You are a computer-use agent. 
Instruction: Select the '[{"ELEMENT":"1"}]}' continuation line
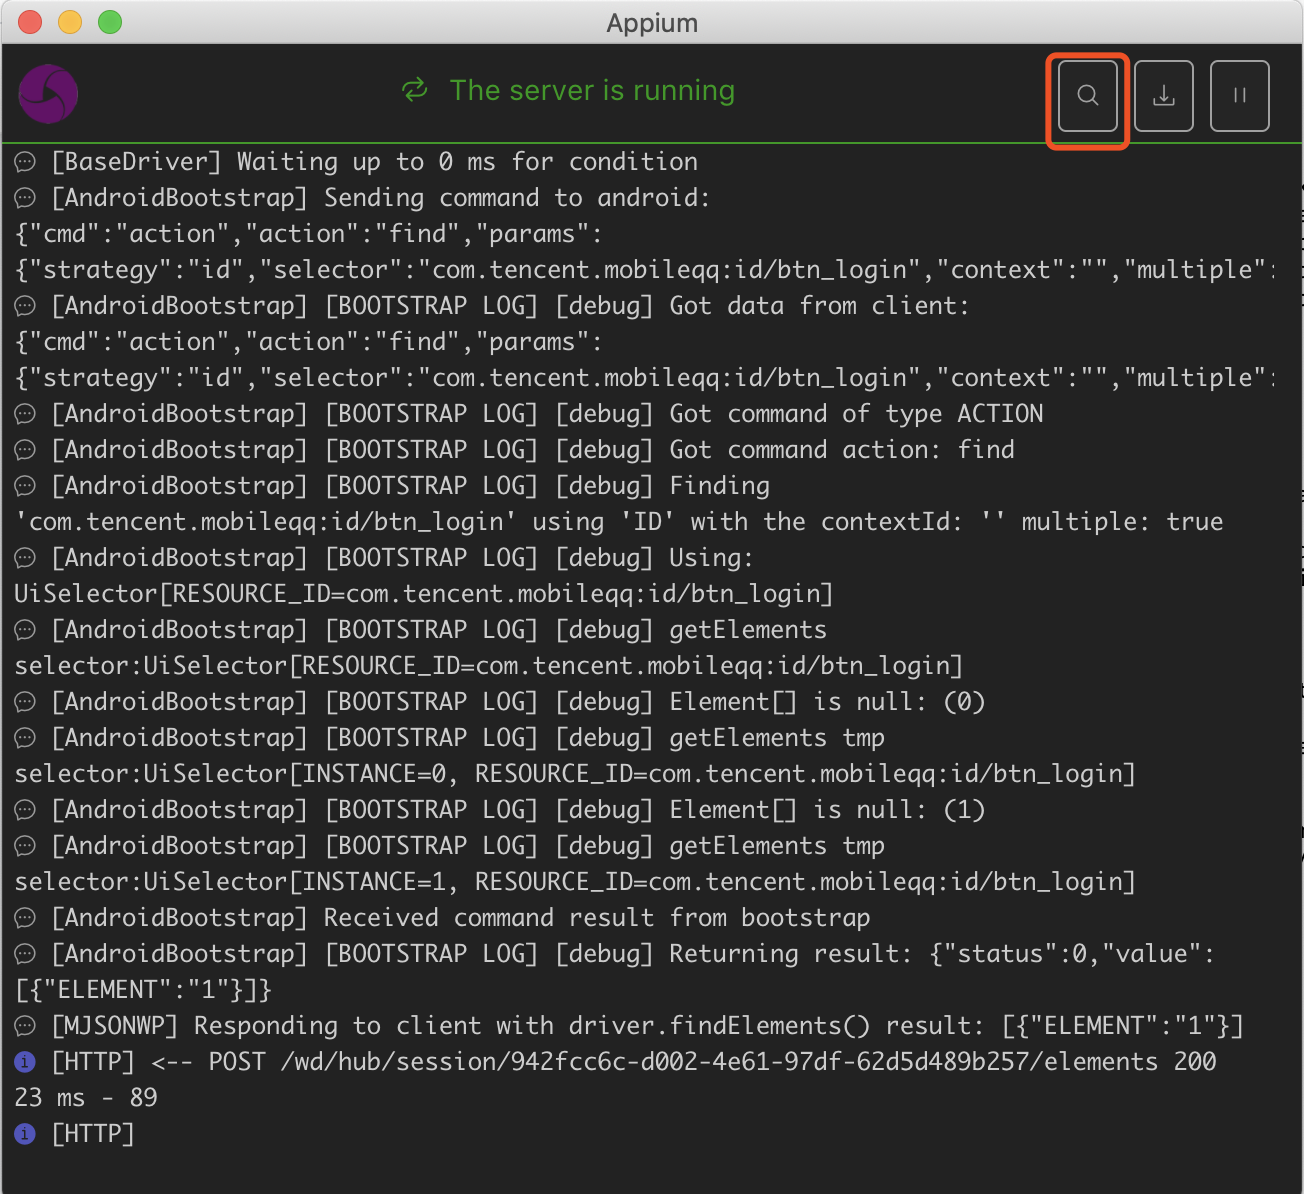(x=143, y=990)
